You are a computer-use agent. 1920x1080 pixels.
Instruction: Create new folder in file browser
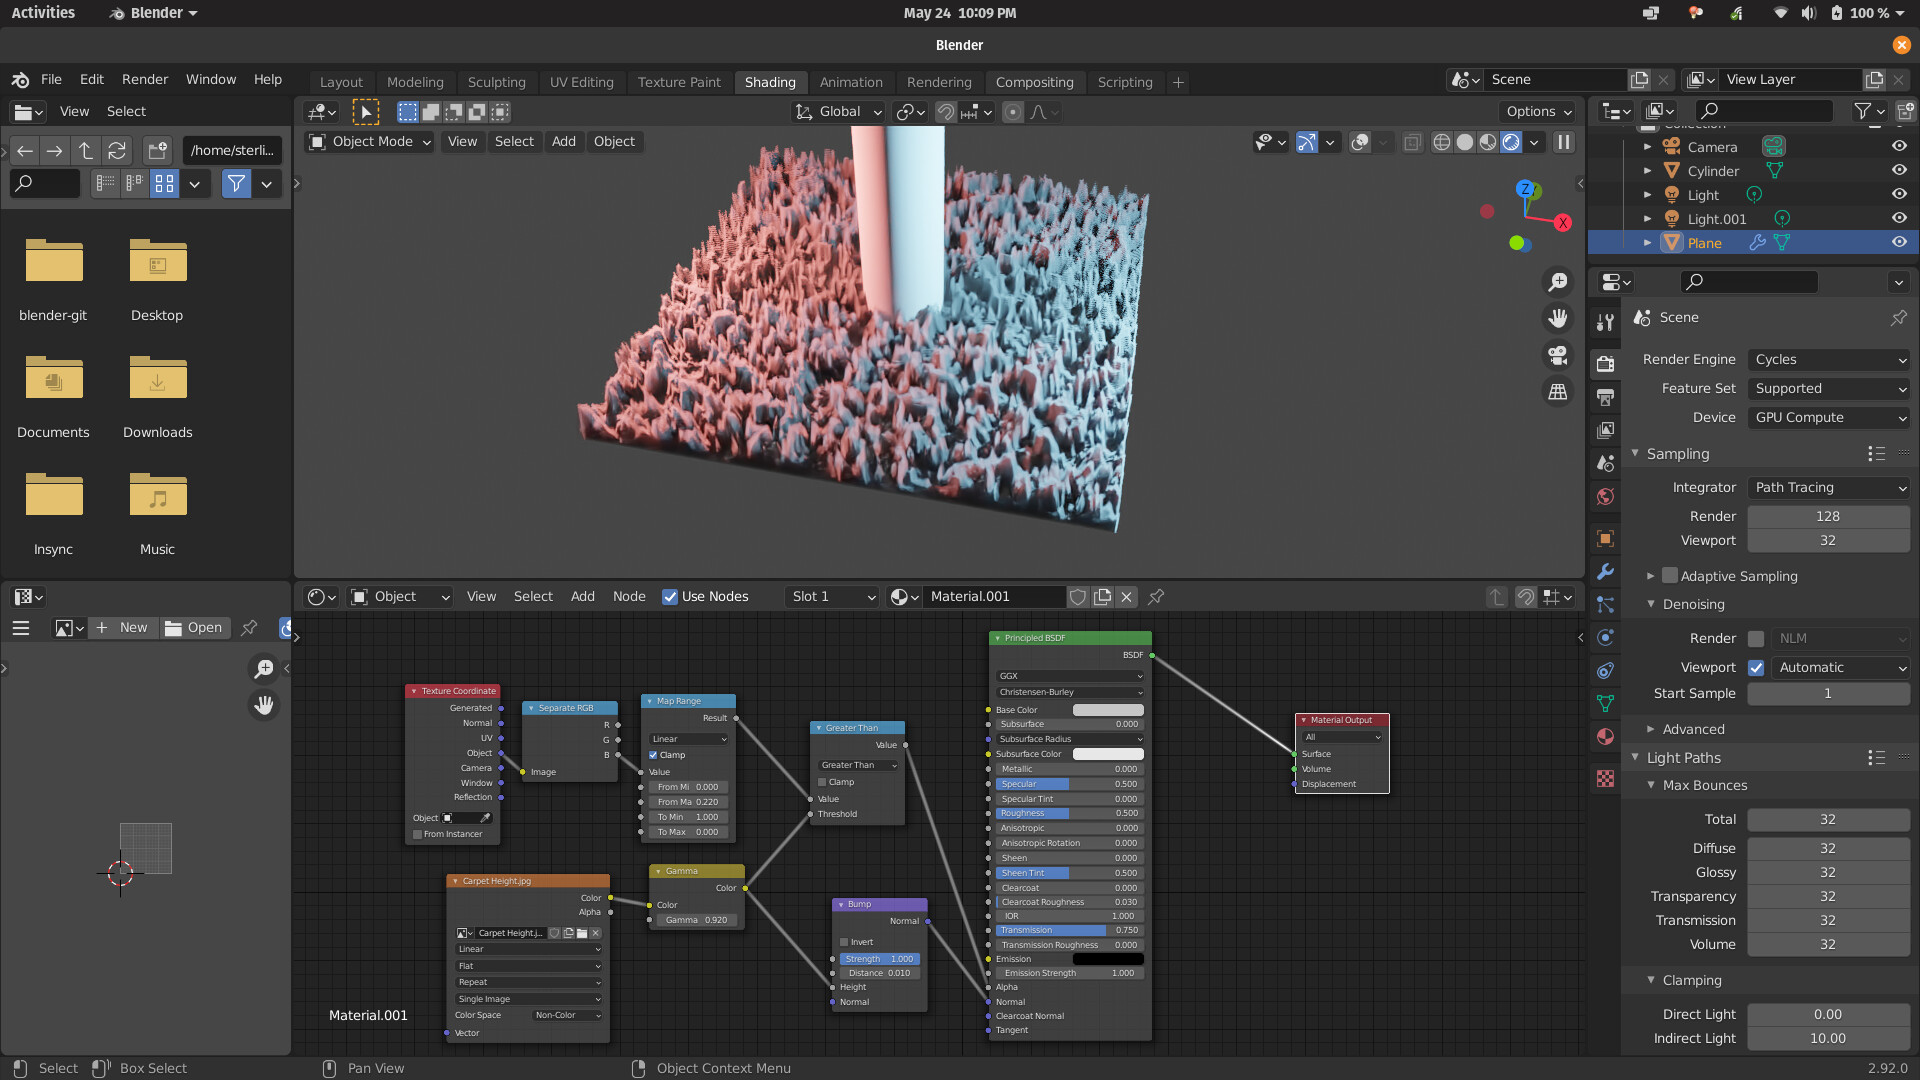point(158,151)
